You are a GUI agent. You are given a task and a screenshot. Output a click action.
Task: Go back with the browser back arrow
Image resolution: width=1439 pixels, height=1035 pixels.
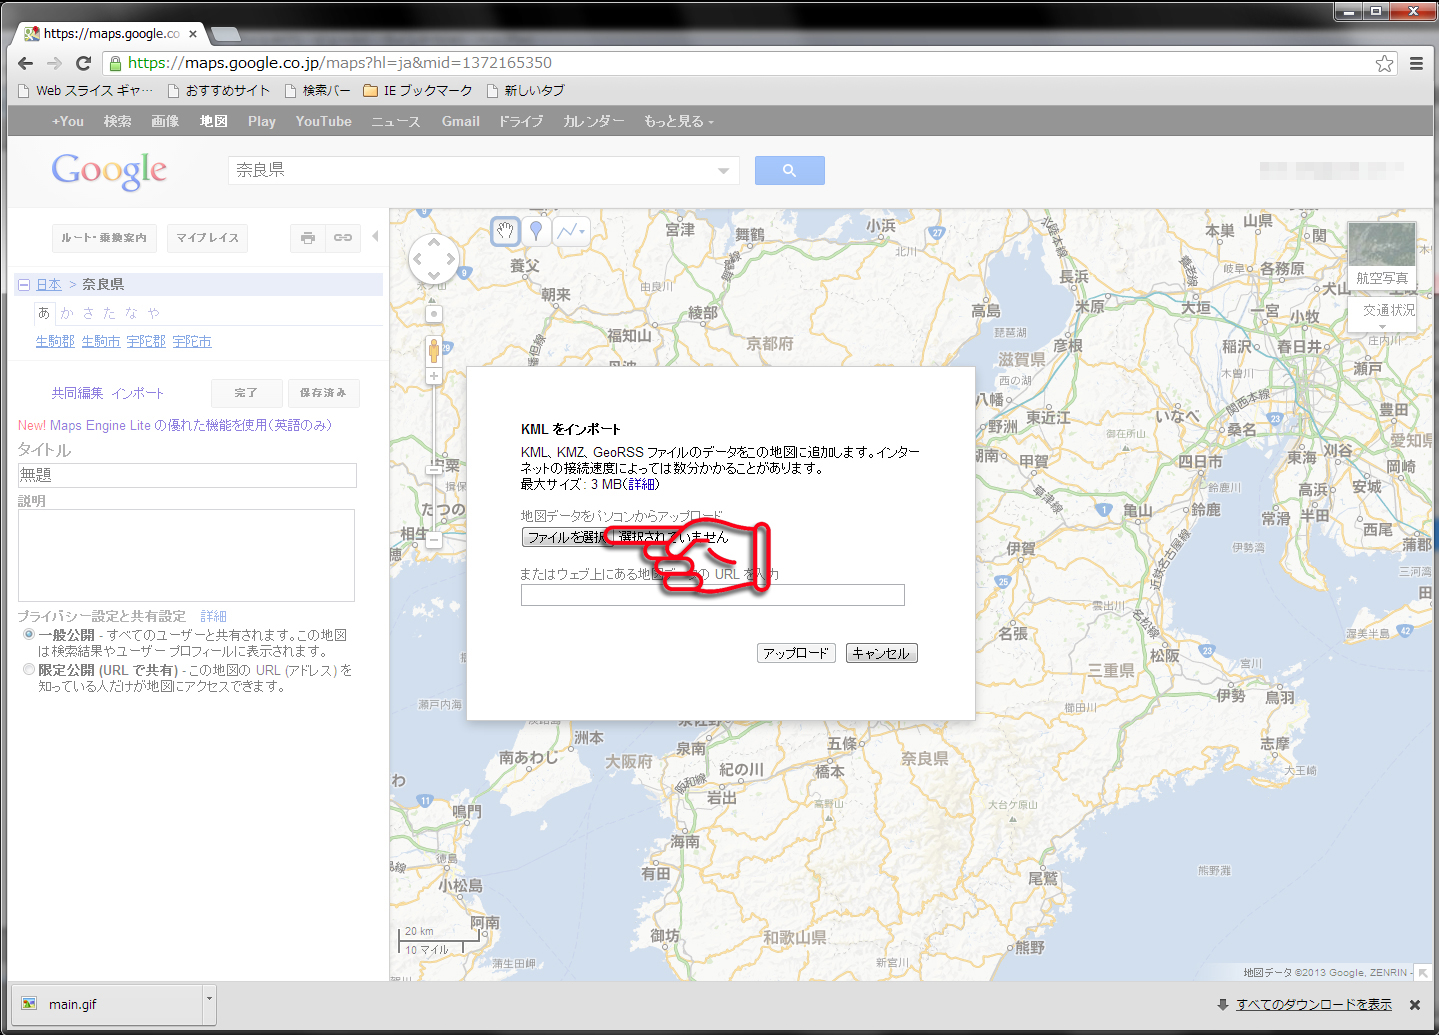click(x=26, y=63)
